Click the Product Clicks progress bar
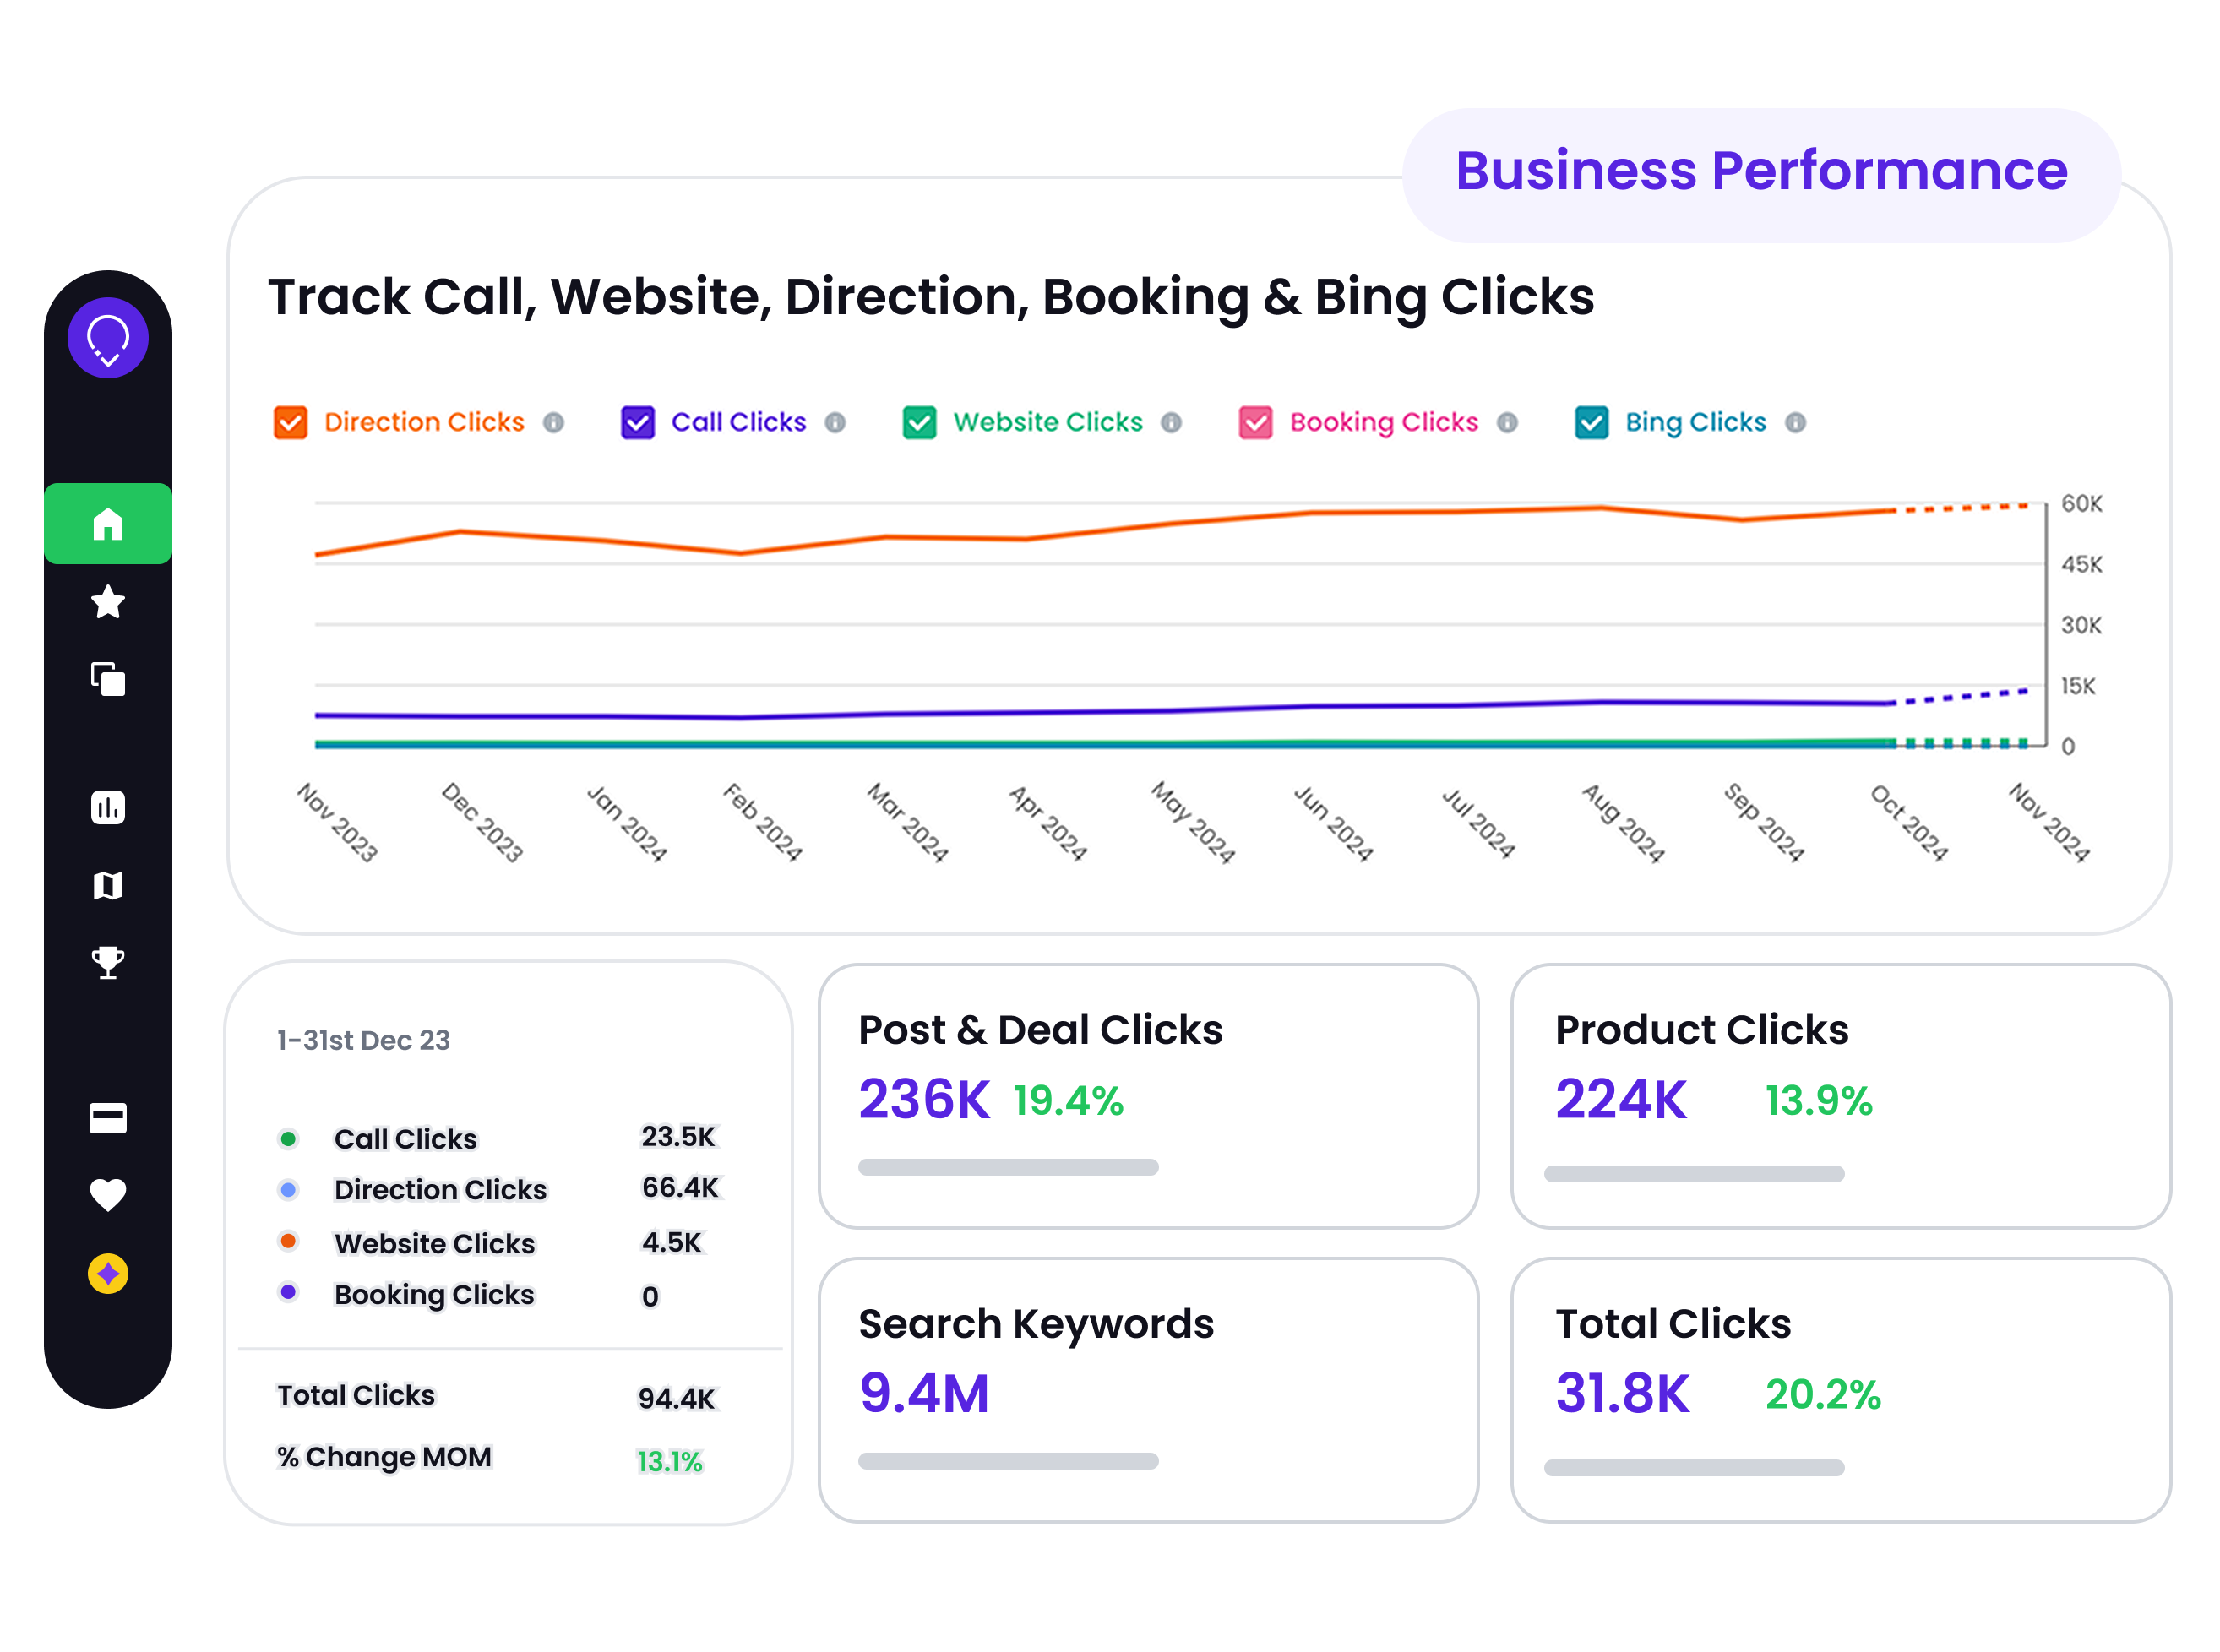This screenshot has height=1652, width=2220. tap(1694, 1174)
